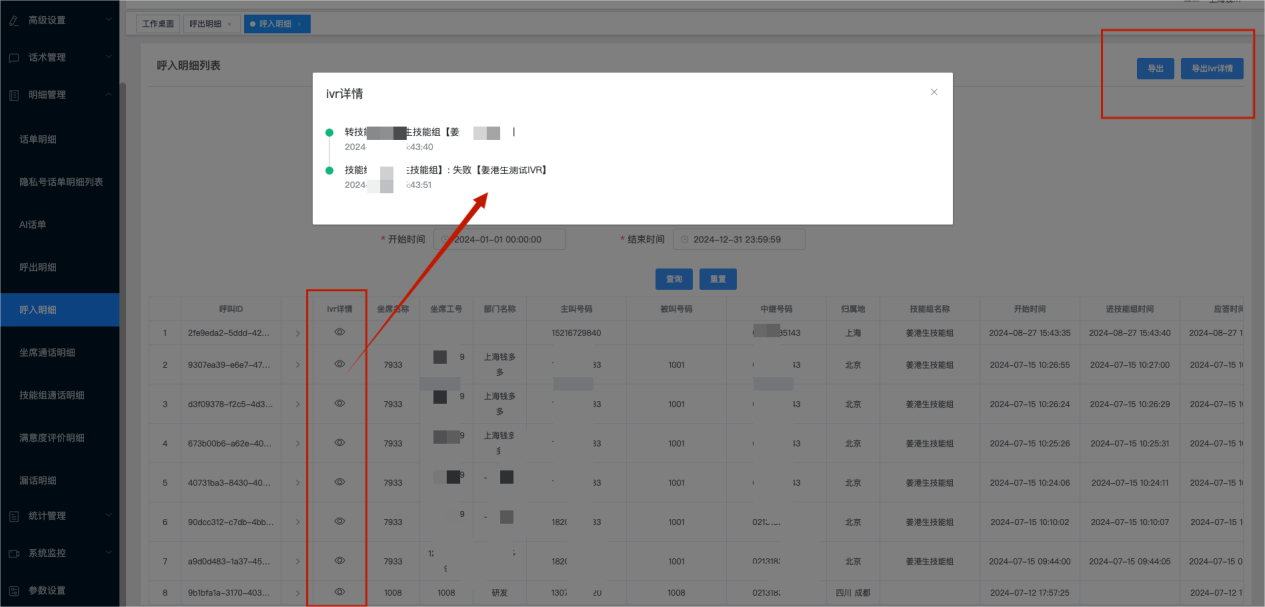Expand row 673b00b6 with its chevron
This screenshot has width=1265, height=607.
(297, 443)
